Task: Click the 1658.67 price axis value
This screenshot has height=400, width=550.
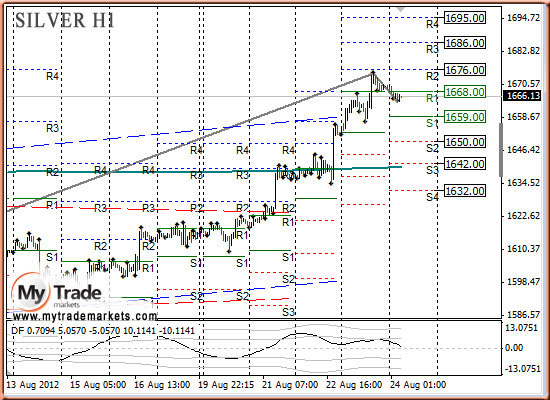Action: tap(524, 116)
